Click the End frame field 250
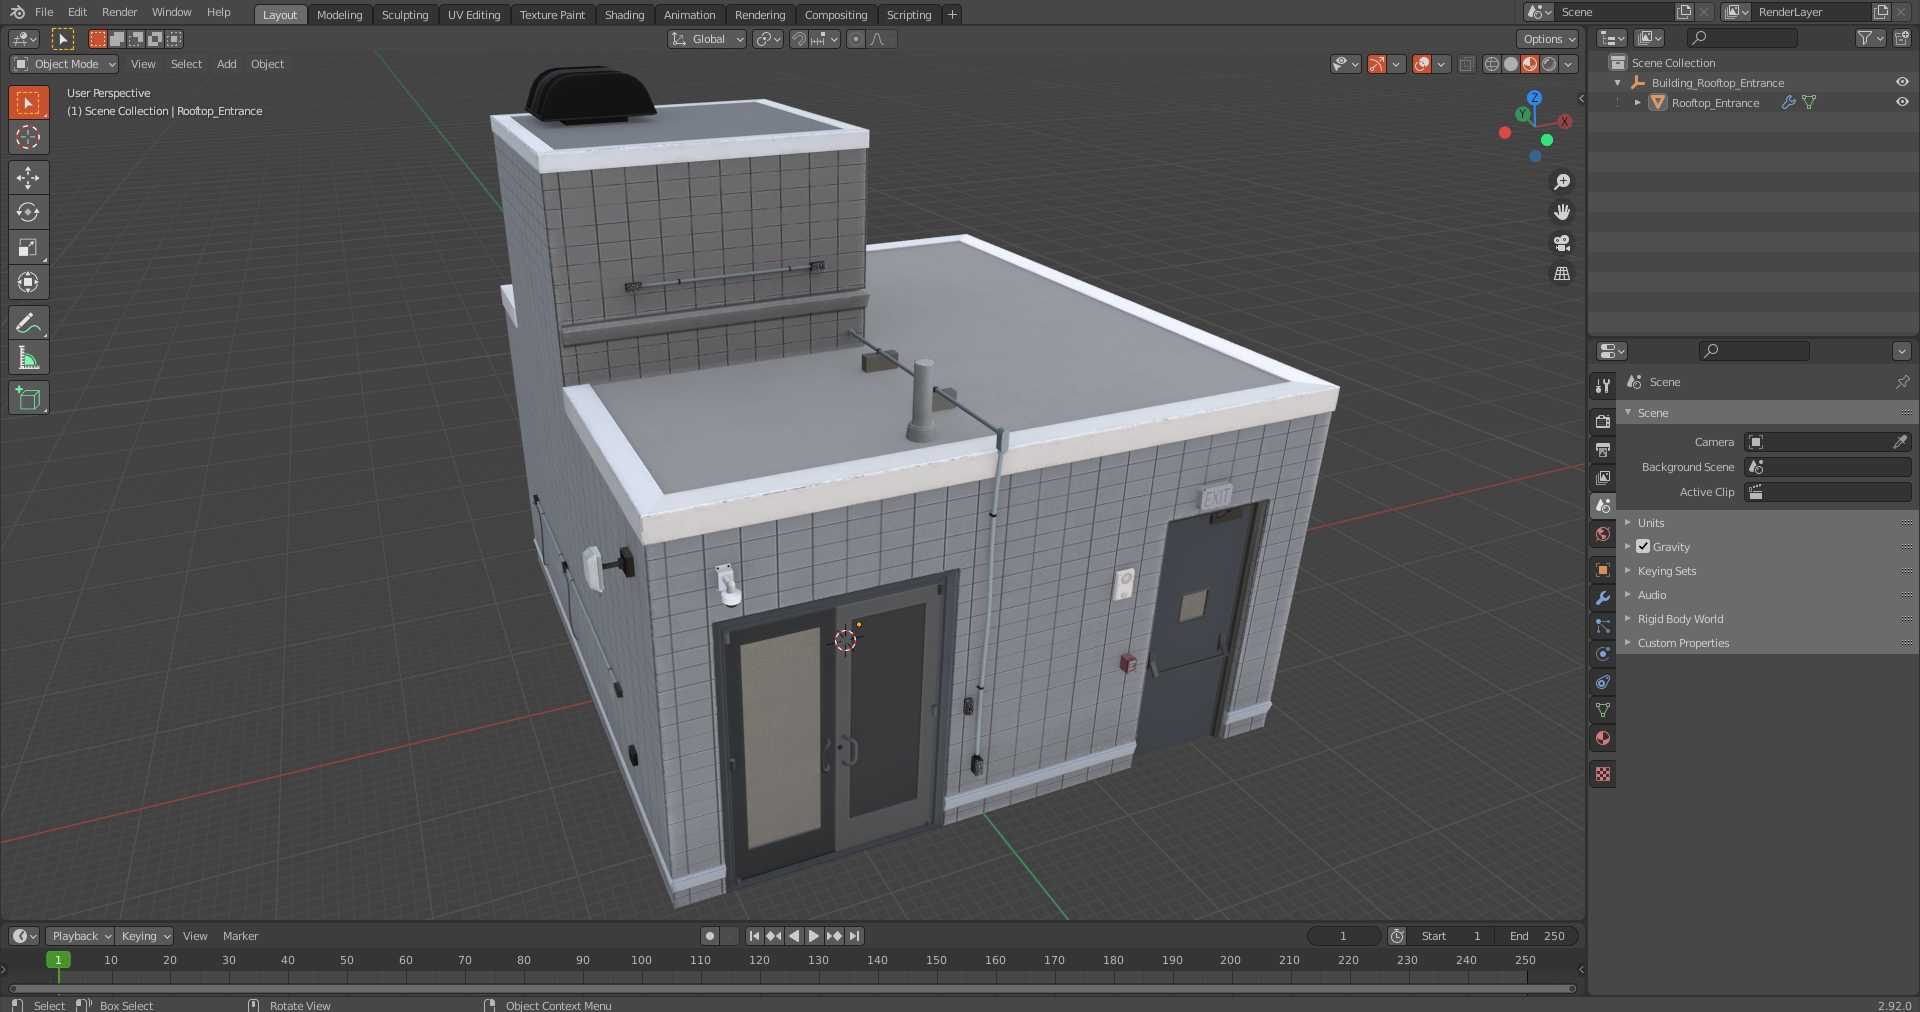 pos(1538,936)
